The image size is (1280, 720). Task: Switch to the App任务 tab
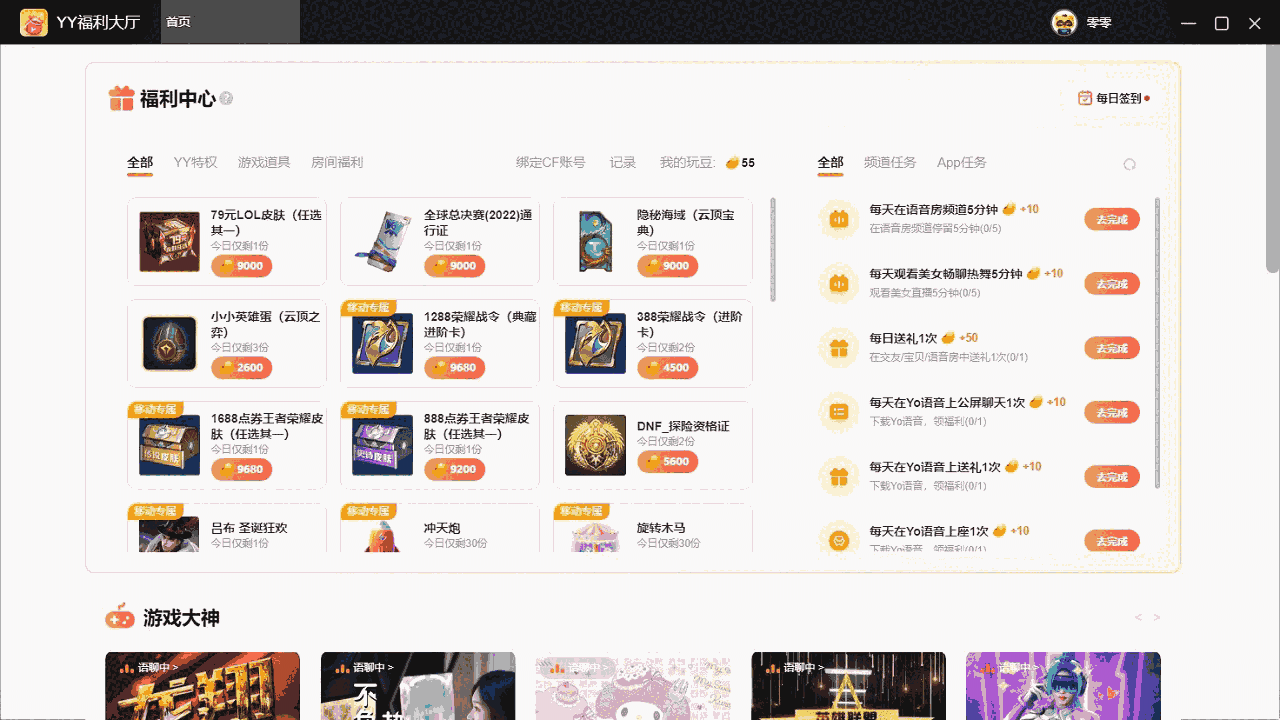coord(961,162)
